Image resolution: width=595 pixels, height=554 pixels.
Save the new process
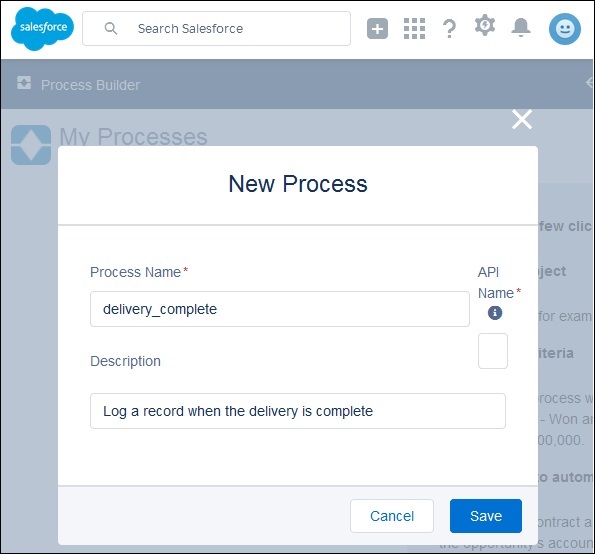point(486,516)
